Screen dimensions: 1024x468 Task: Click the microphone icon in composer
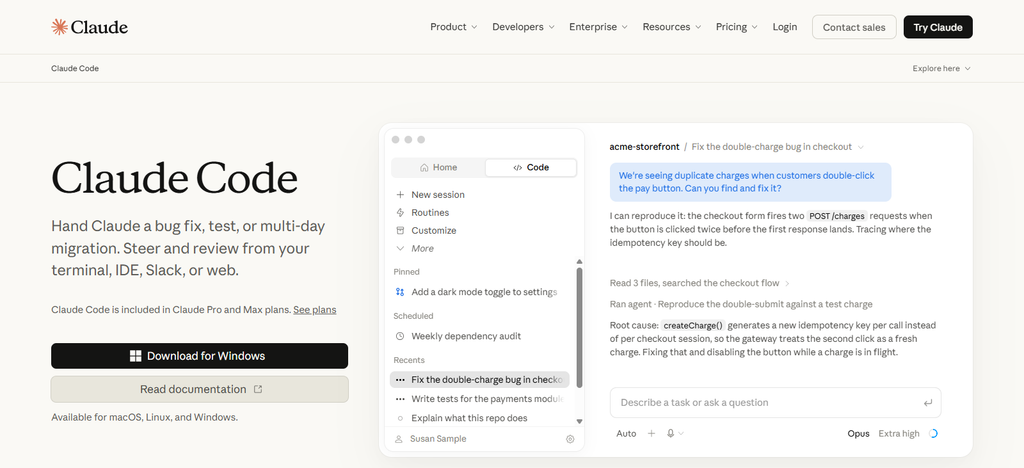click(670, 433)
